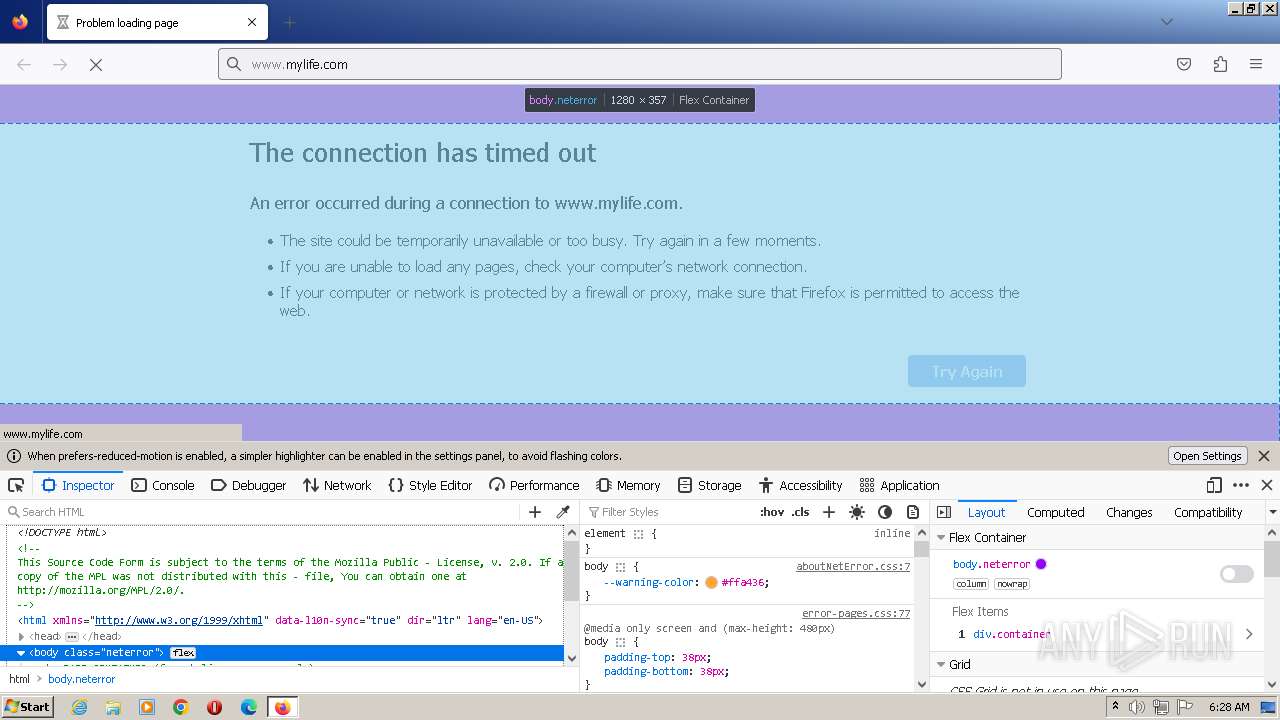Pick the purple flex overlay color swatch

(x=1041, y=564)
